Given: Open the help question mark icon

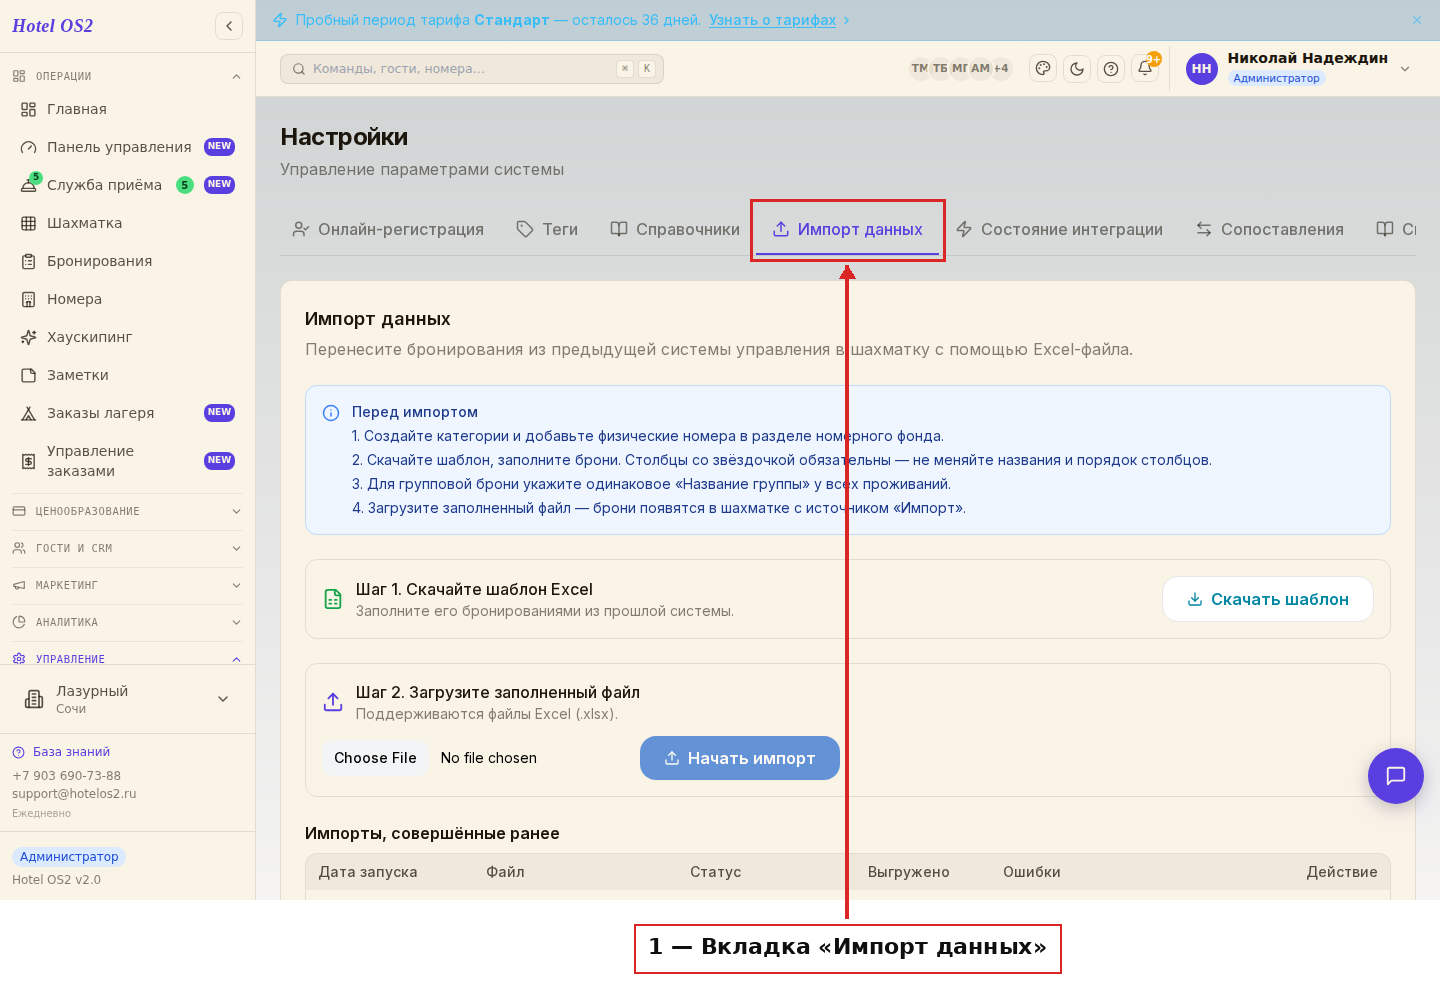Looking at the screenshot, I should (x=1111, y=69).
